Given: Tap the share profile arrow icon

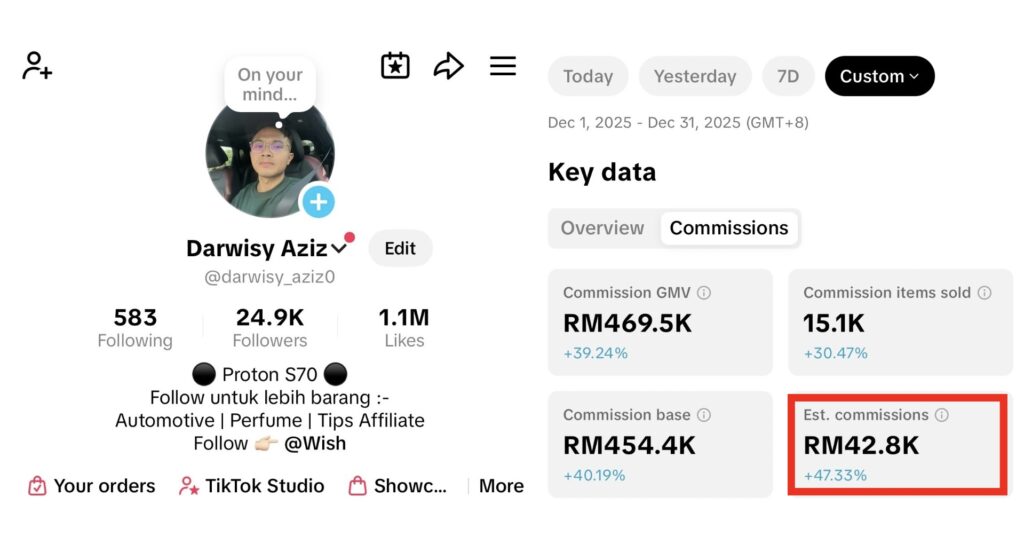Looking at the screenshot, I should coord(449,66).
